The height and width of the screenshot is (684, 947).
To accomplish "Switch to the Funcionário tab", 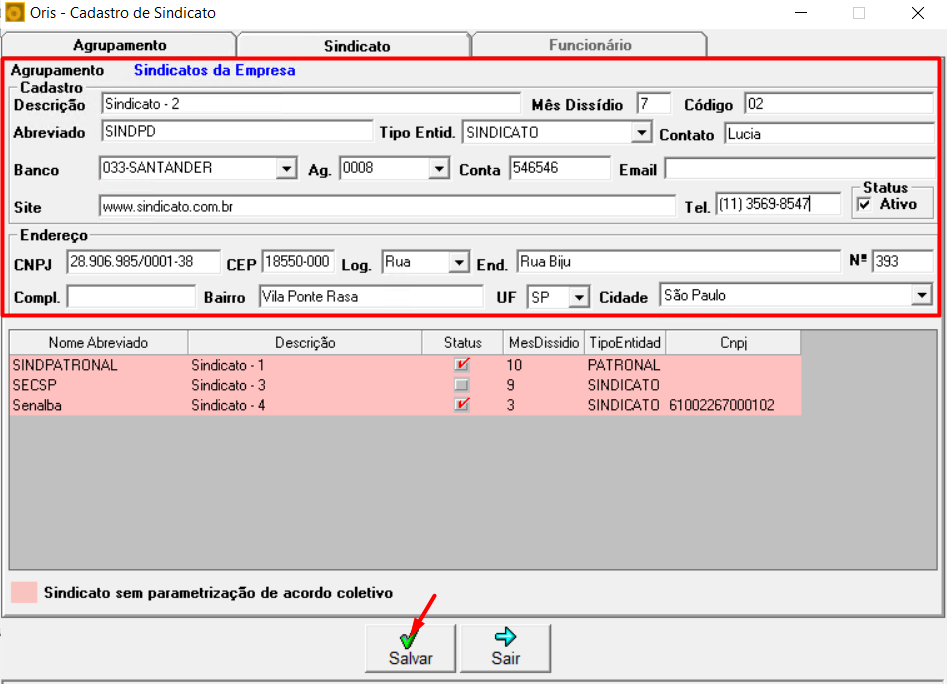I will click(x=589, y=45).
